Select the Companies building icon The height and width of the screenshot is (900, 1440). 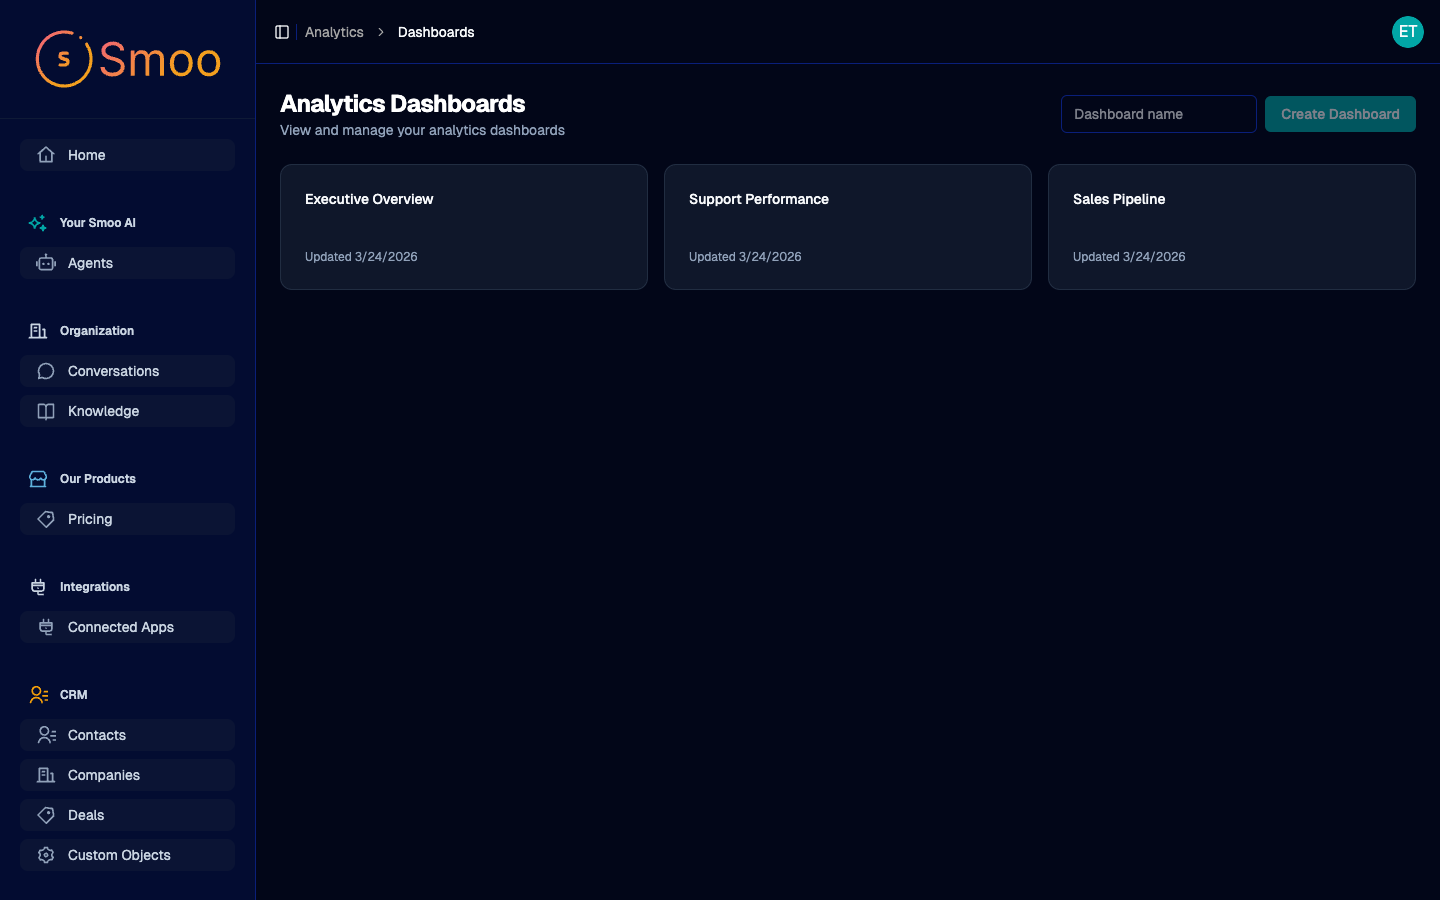[x=45, y=775]
